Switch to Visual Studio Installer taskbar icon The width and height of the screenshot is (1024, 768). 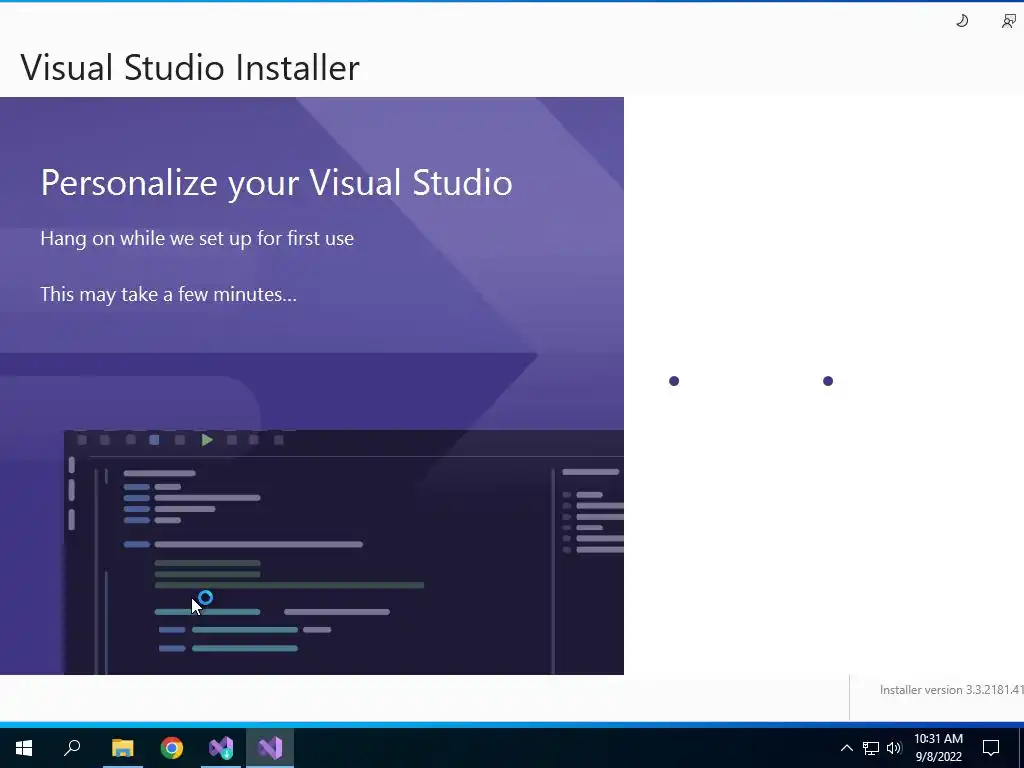221,748
